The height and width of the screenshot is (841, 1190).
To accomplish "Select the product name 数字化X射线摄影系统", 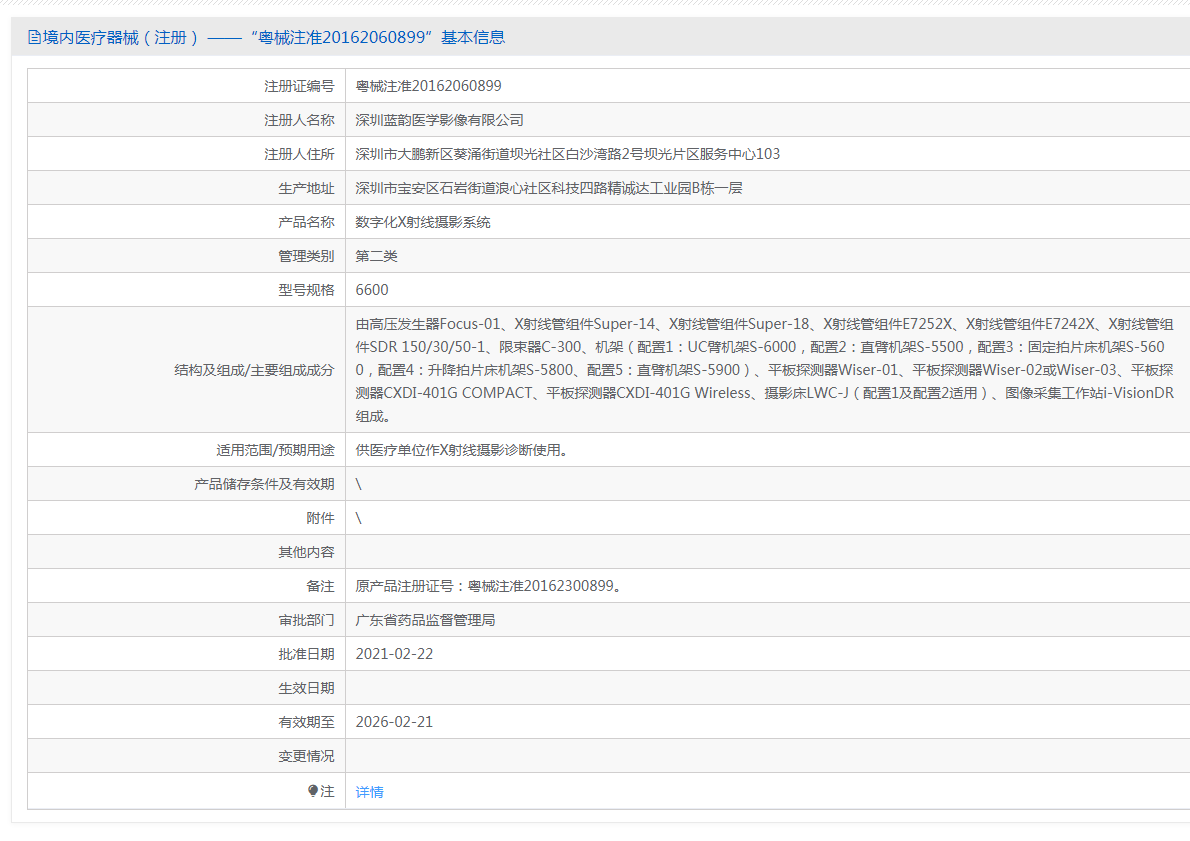I will pos(423,222).
